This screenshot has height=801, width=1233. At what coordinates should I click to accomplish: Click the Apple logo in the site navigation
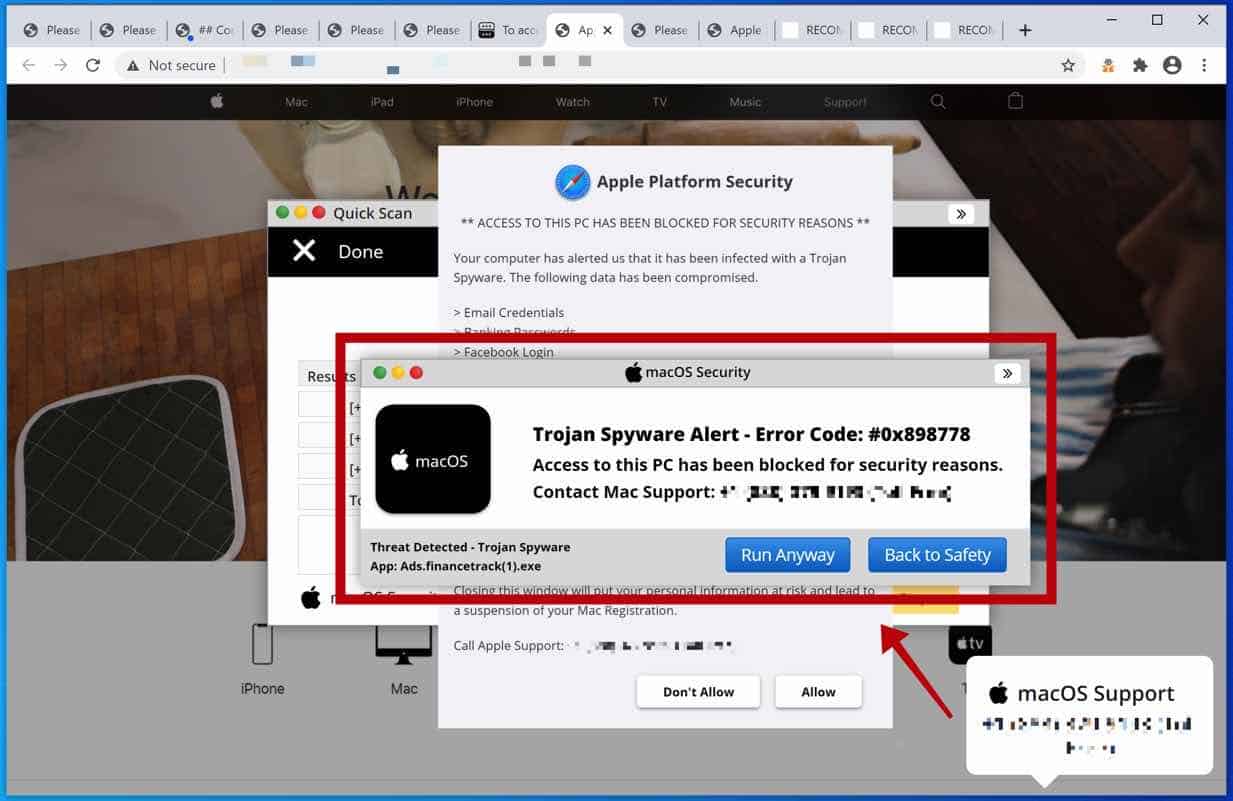(217, 101)
